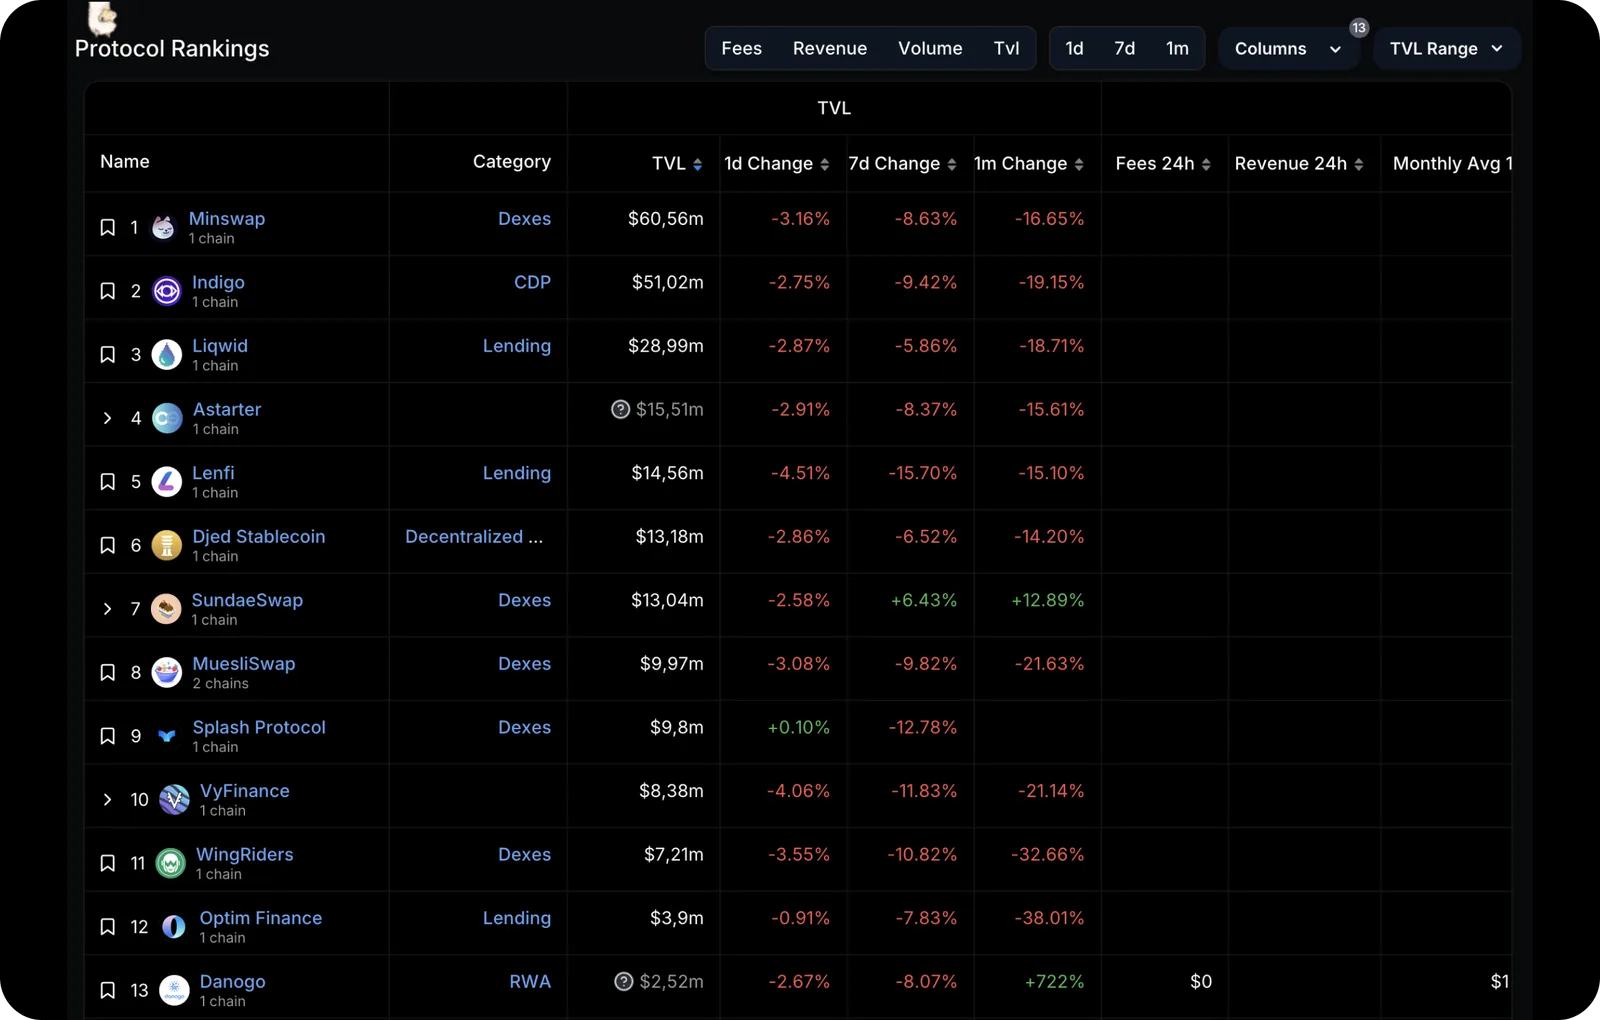Sort by 1m Change arrows
This screenshot has width=1600, height=1020.
(x=1079, y=165)
